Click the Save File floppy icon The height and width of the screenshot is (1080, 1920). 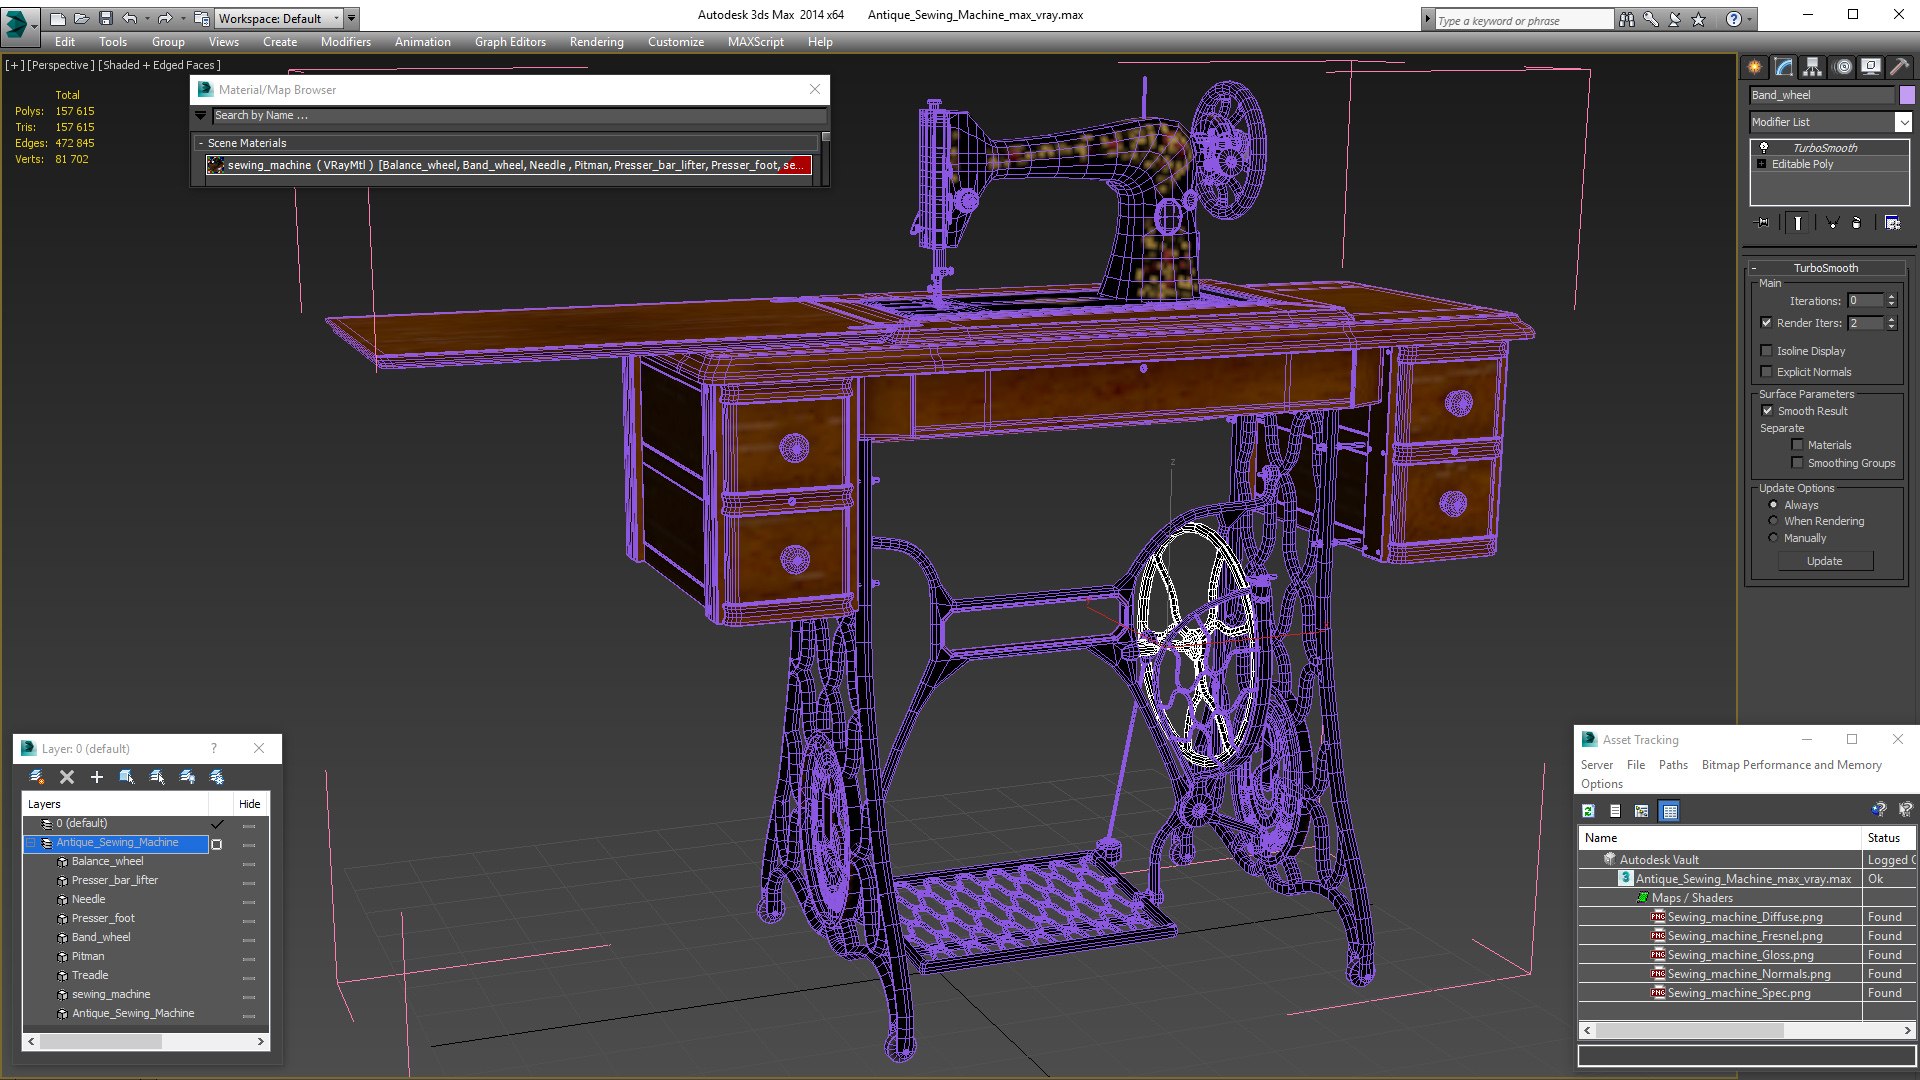click(x=105, y=18)
